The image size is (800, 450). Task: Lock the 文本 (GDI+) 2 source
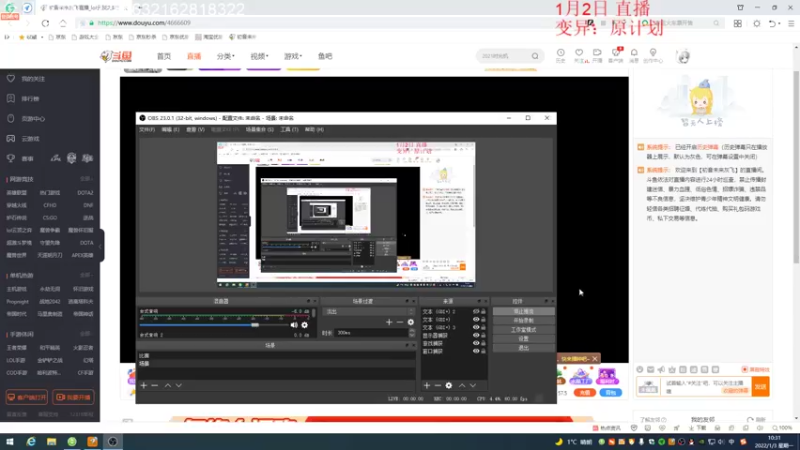pos(484,312)
